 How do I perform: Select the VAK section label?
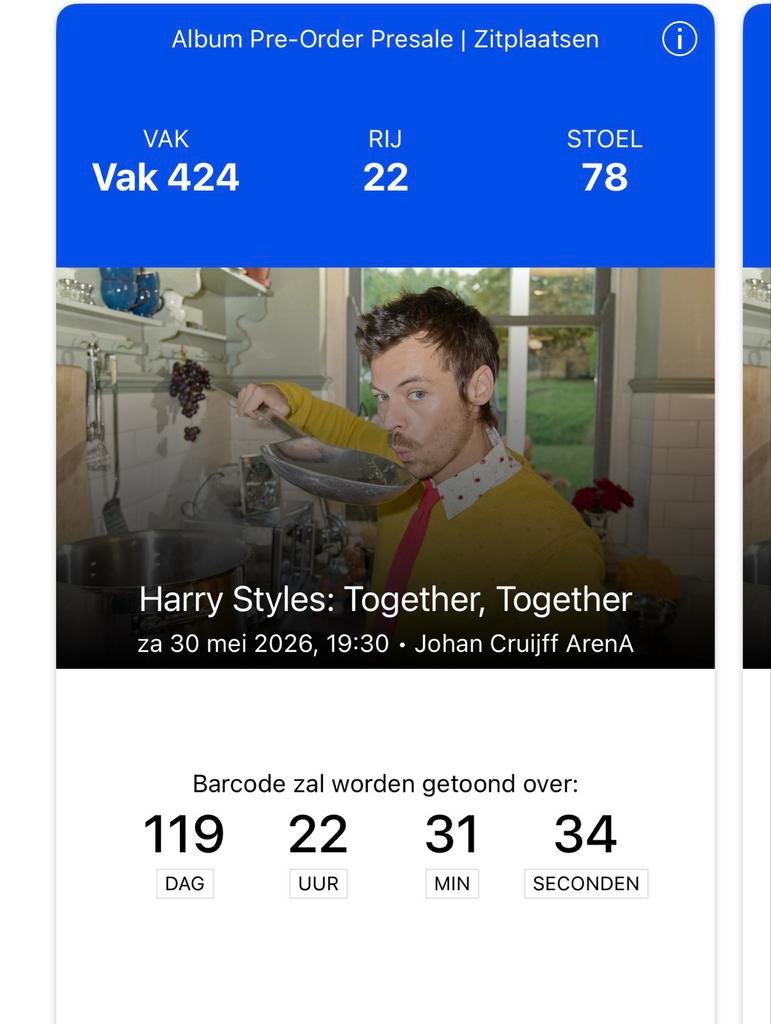166,139
